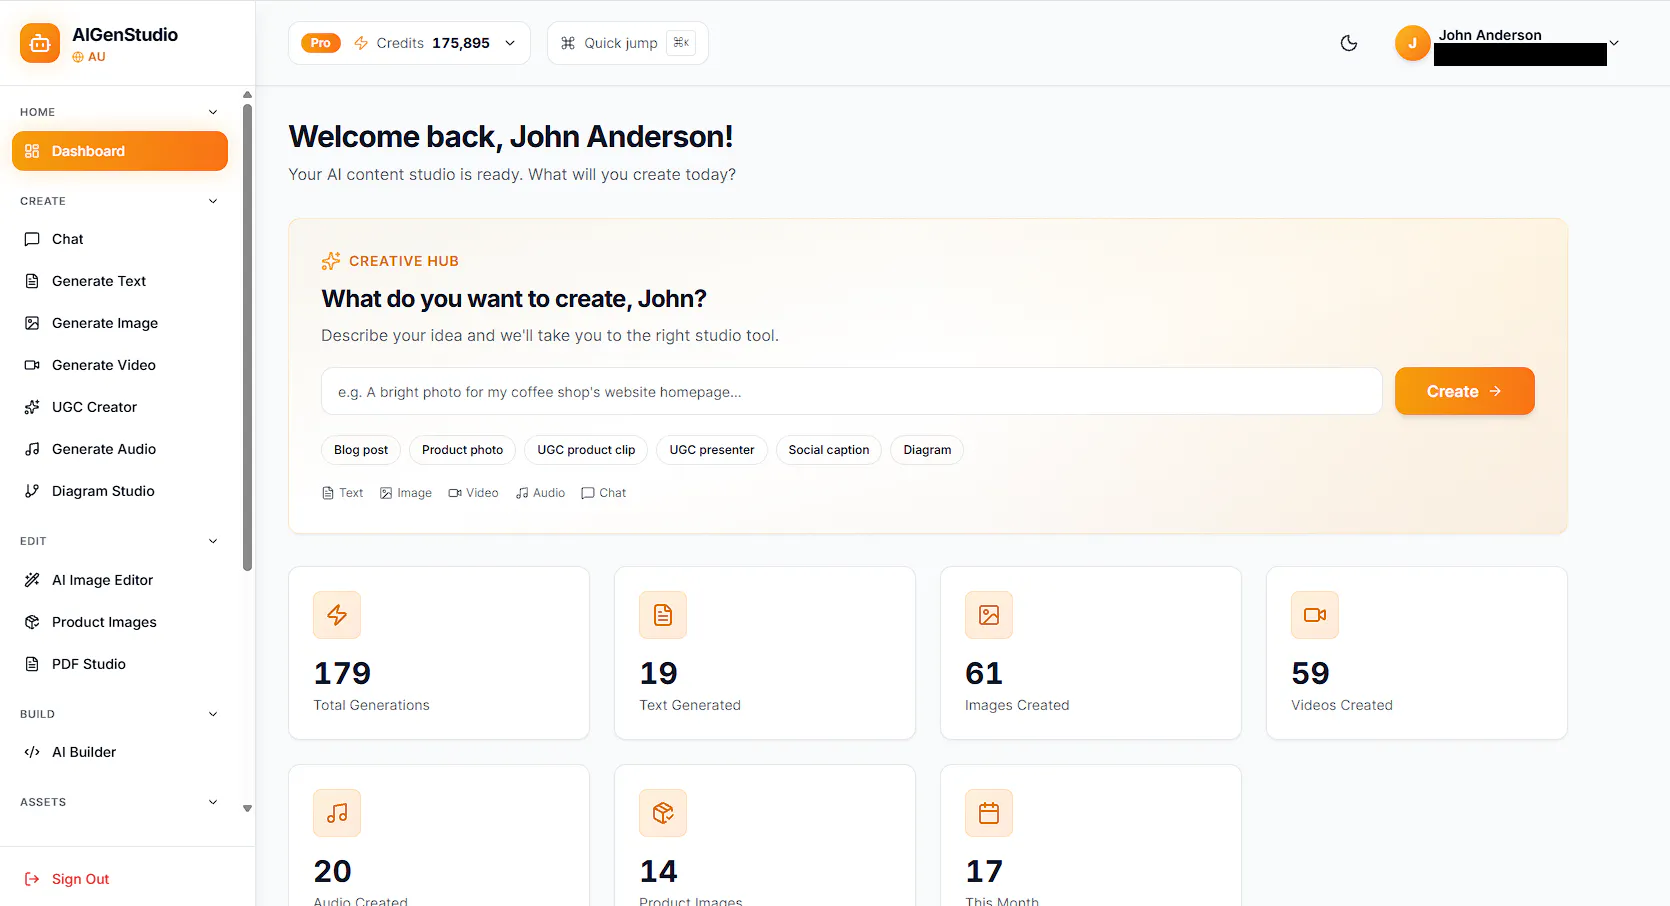Image resolution: width=1670 pixels, height=906 pixels.
Task: Click the orange Create button
Action: click(1465, 391)
